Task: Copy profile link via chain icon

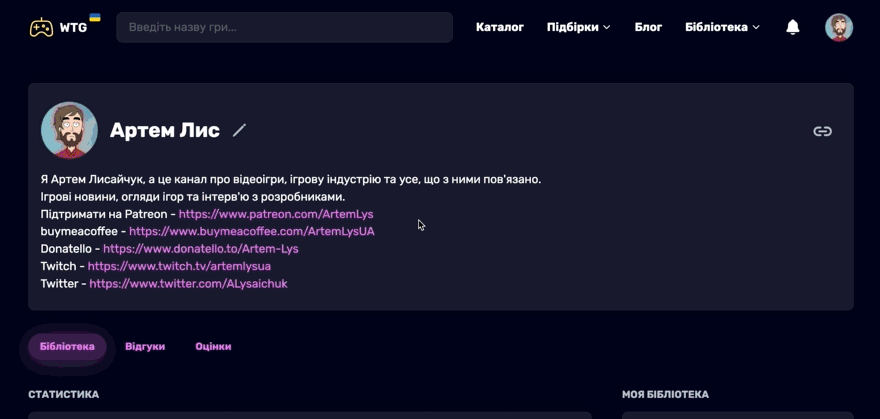Action: pyautogui.click(x=822, y=131)
